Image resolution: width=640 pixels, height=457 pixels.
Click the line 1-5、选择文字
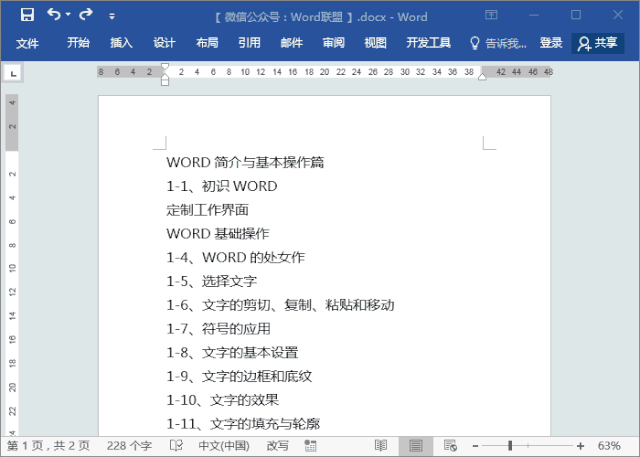[211, 281]
